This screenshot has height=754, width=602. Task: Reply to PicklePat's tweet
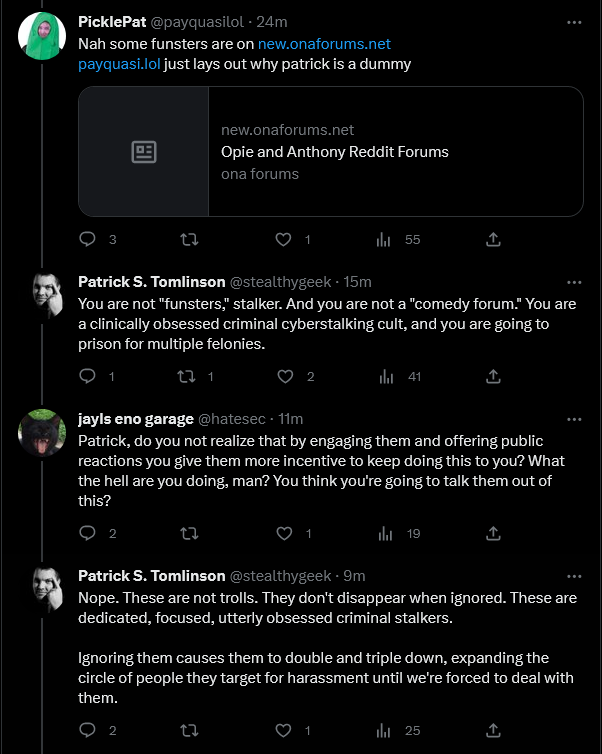tap(87, 240)
